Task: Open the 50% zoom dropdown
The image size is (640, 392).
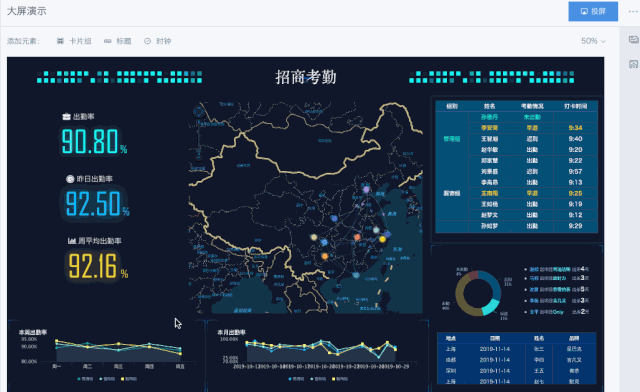Action: (x=593, y=41)
